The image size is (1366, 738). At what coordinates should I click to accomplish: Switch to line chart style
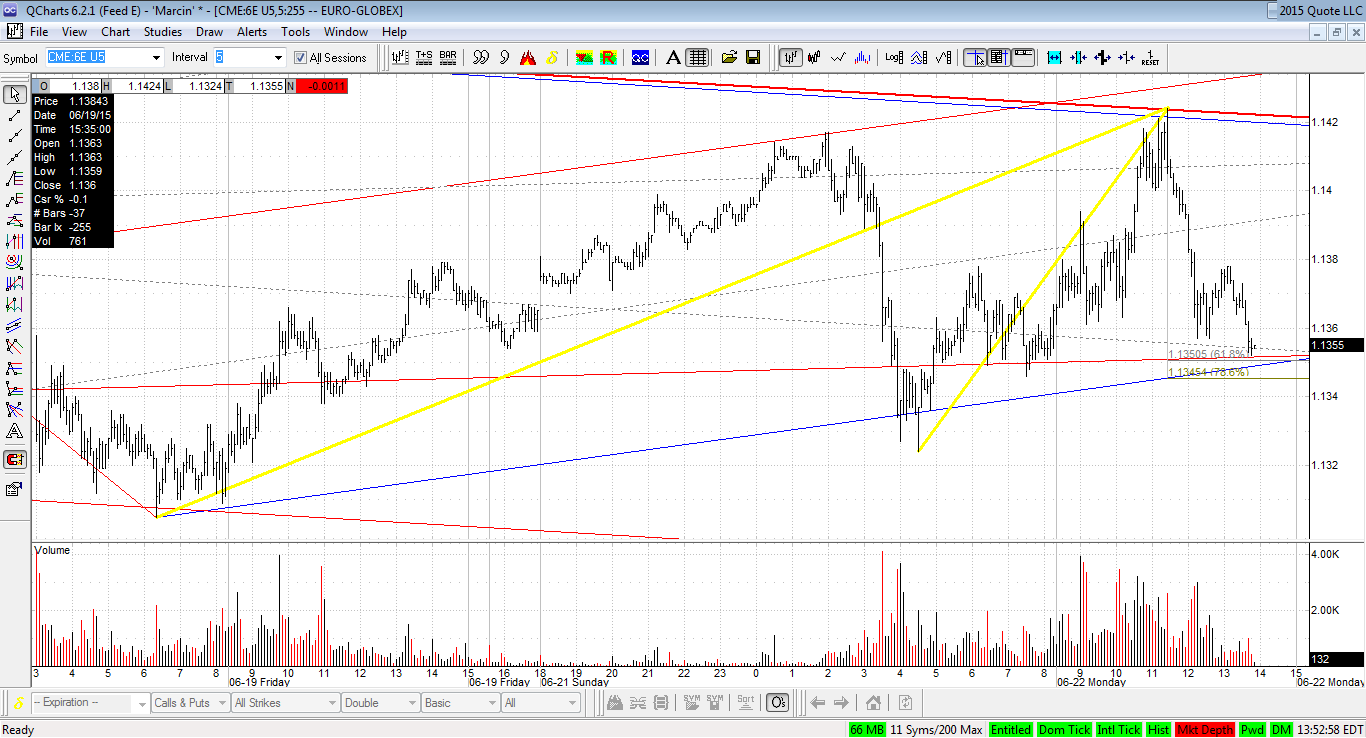point(839,58)
